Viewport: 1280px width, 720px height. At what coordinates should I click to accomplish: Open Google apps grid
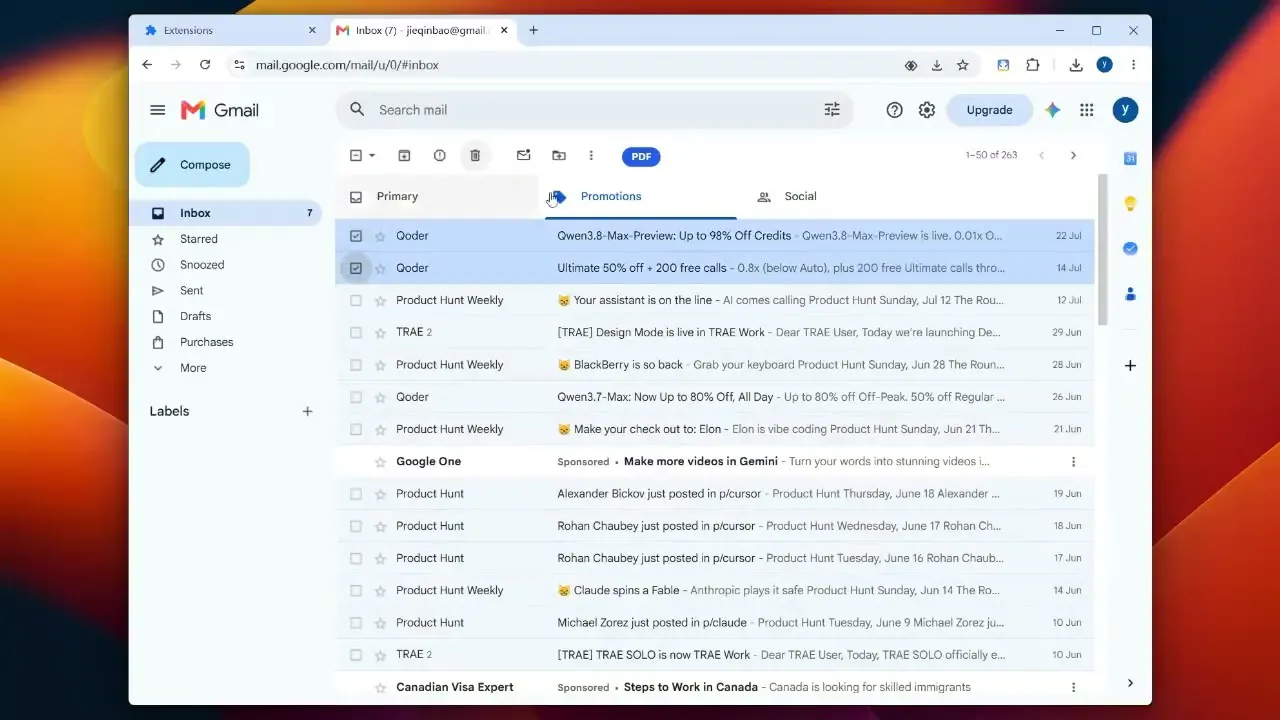click(x=1087, y=110)
